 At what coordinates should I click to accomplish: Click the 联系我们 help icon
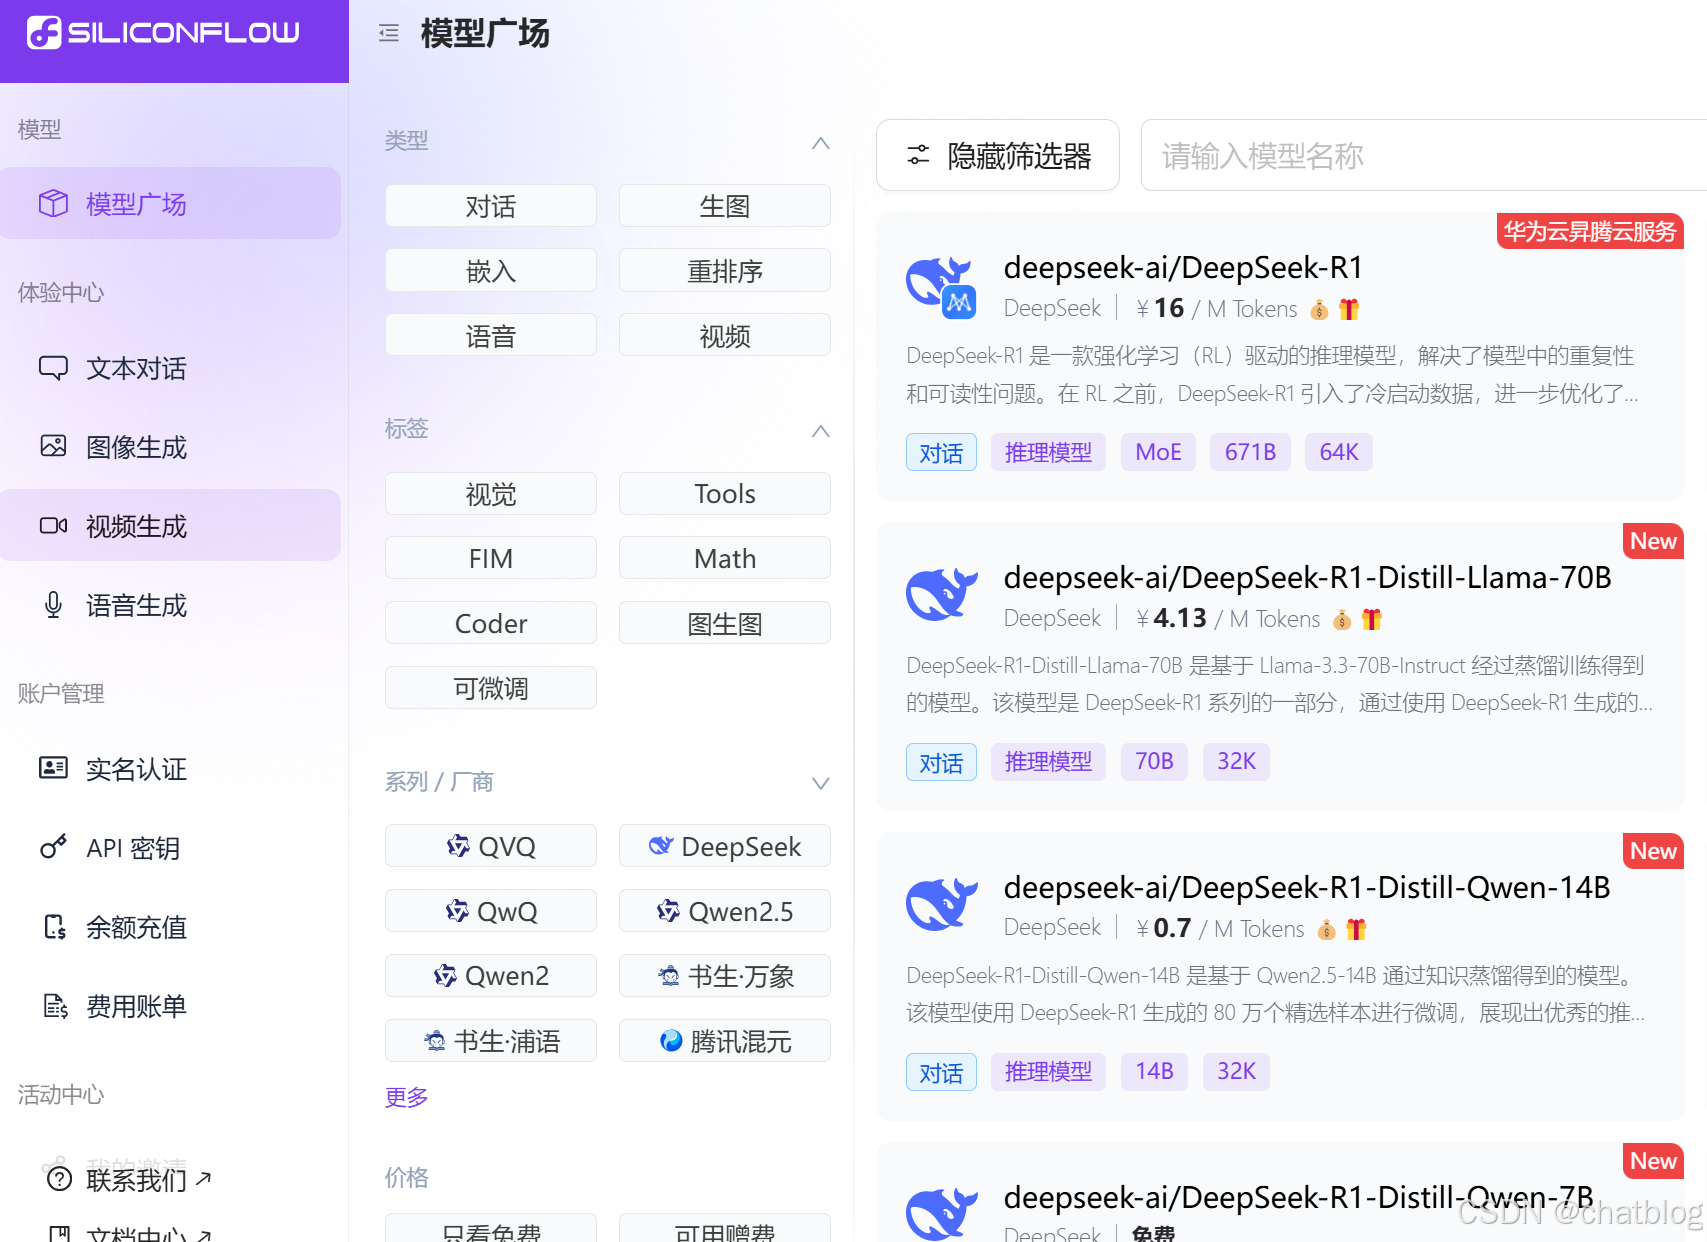click(x=60, y=1179)
